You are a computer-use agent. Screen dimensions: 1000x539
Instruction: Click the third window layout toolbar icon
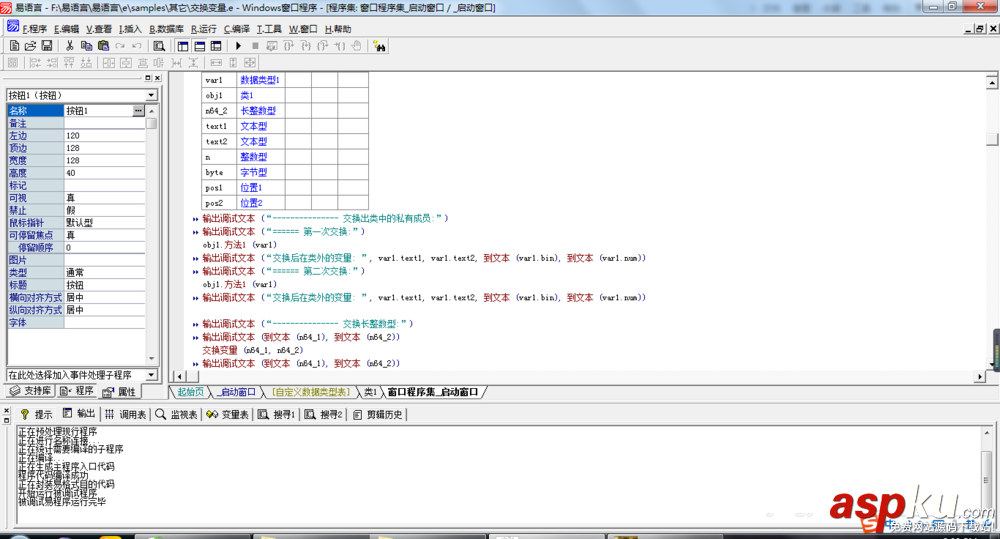216,46
